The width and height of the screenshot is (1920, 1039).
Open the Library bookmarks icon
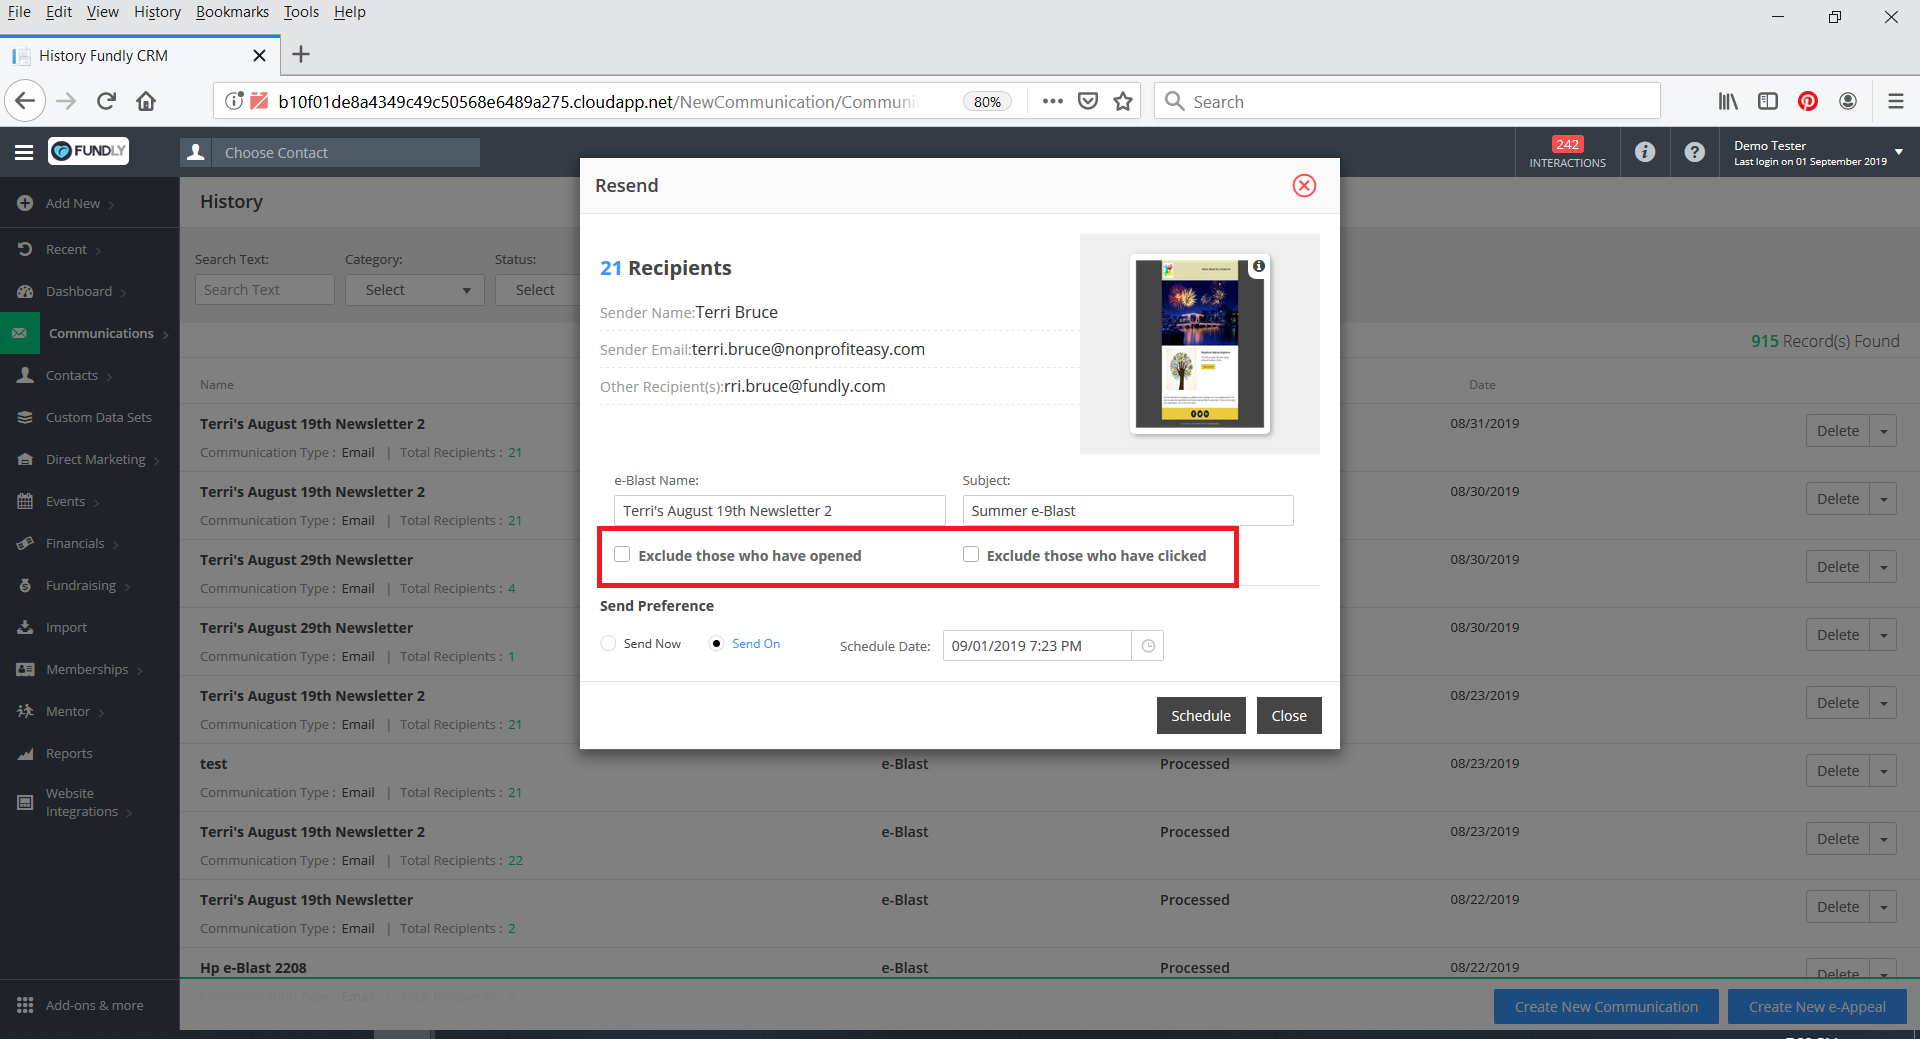pyautogui.click(x=1728, y=101)
